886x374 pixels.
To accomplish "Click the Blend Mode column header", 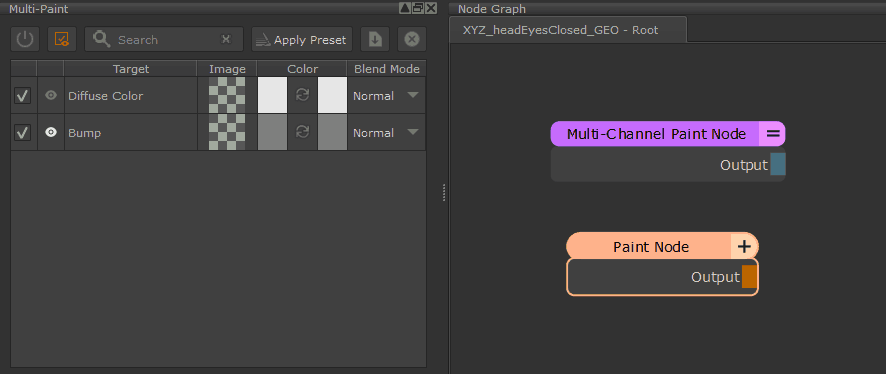I will [386, 69].
